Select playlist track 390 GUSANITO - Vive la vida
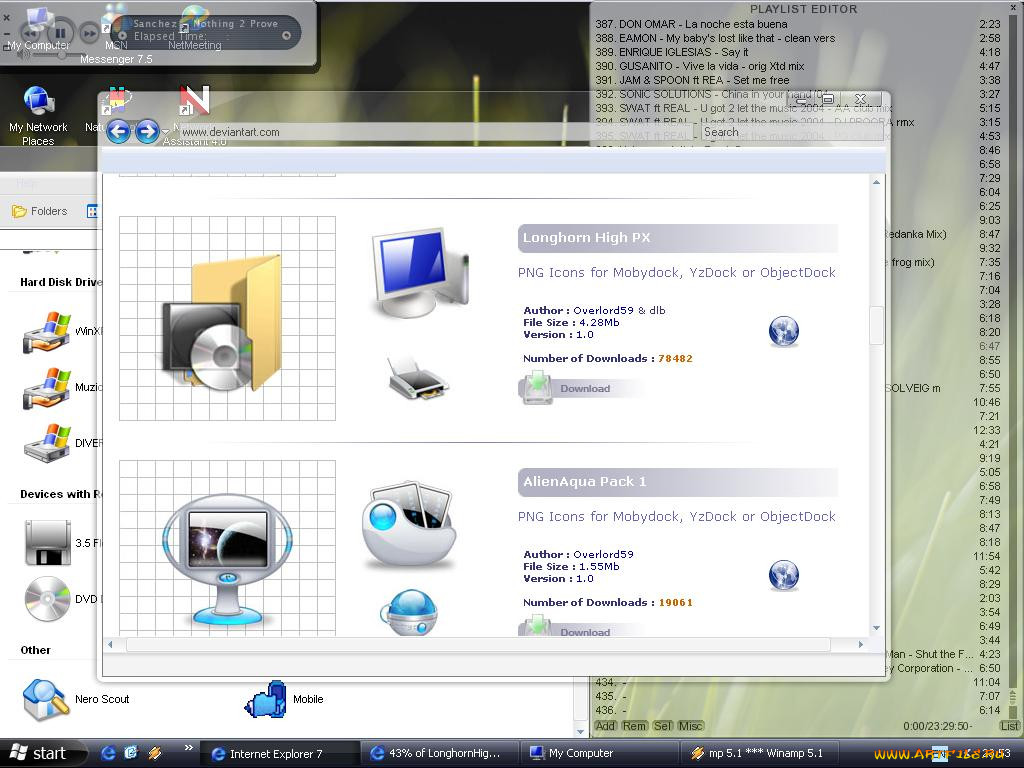The image size is (1024, 768). tap(797, 66)
